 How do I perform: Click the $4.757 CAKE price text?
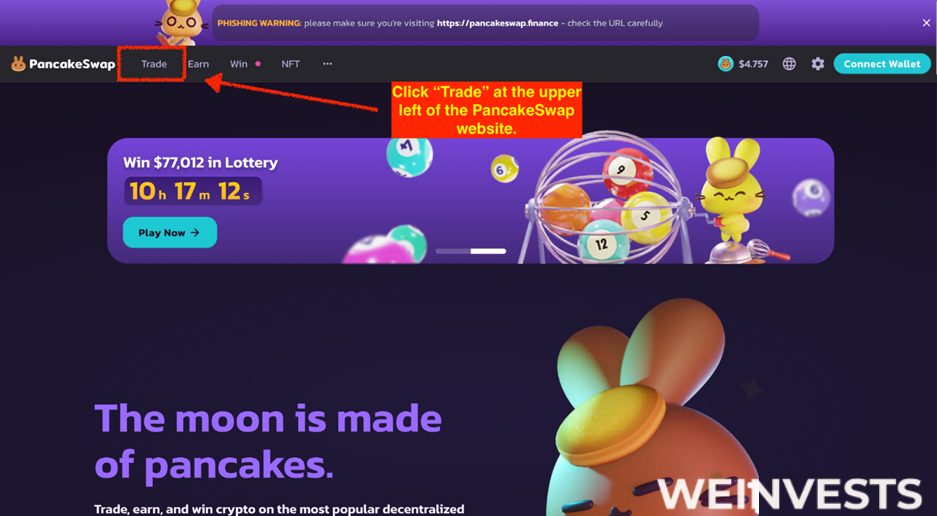753,64
